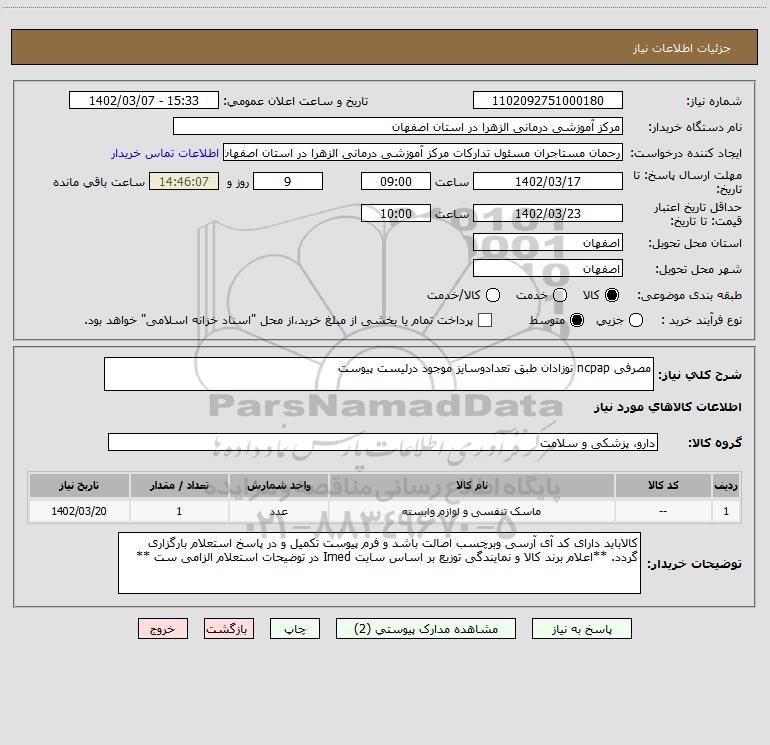Click the چاپ print button
Image resolution: width=770 pixels, height=745 pixels.
tap(295, 629)
